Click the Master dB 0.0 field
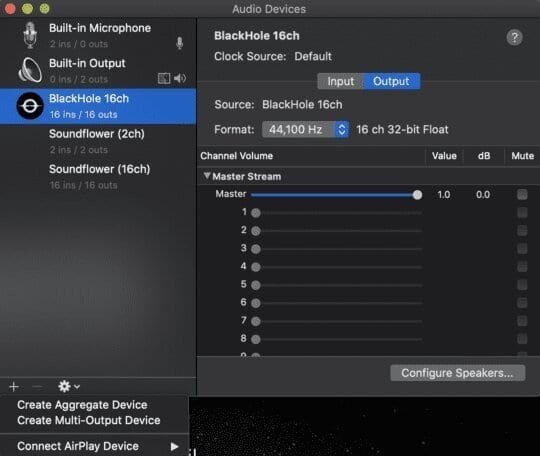Screen dimensions: 540x456 (483, 195)
